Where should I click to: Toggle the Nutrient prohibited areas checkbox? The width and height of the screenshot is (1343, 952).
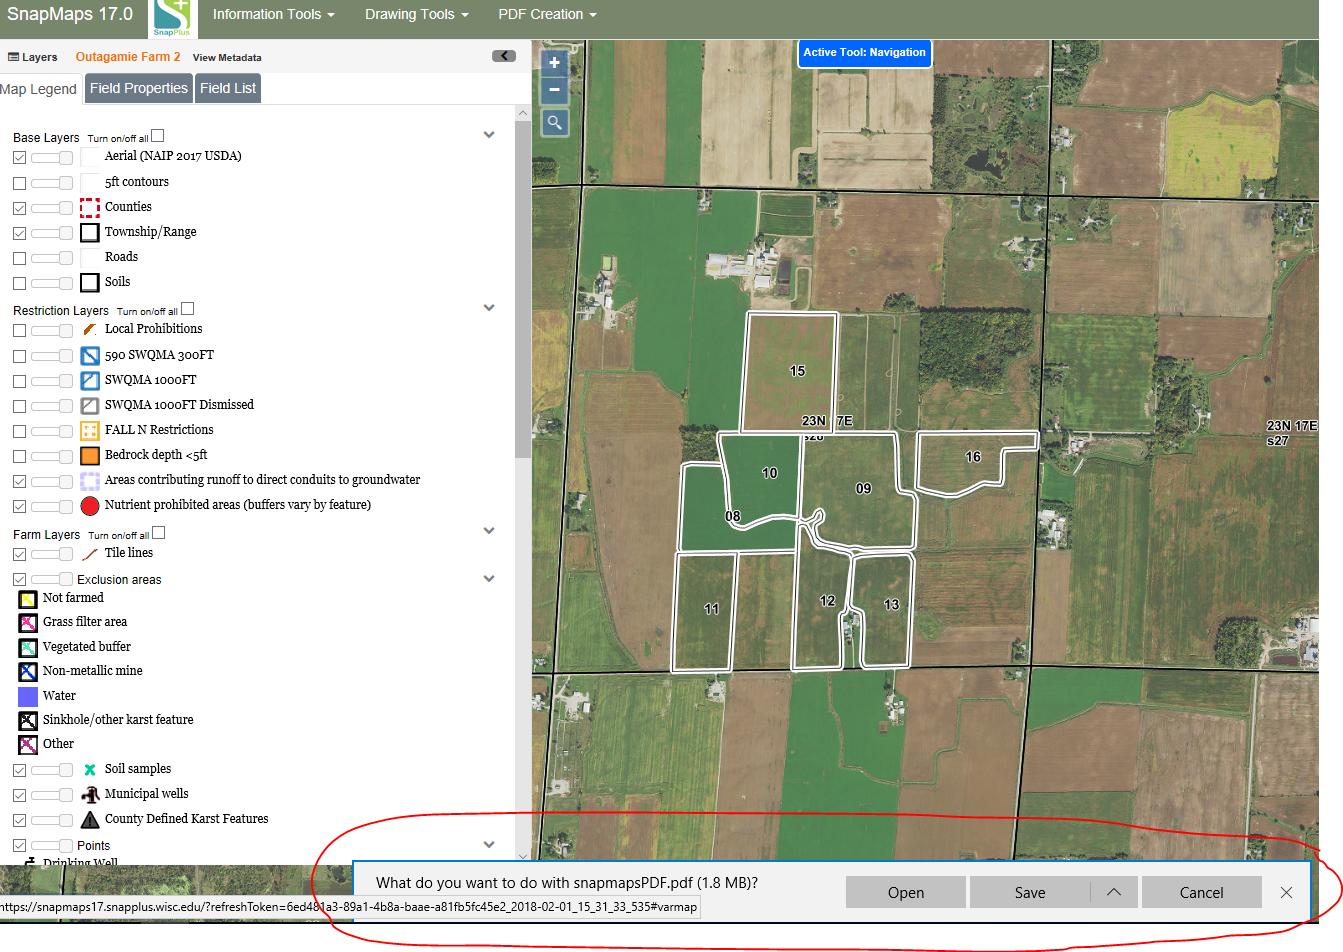pos(19,507)
